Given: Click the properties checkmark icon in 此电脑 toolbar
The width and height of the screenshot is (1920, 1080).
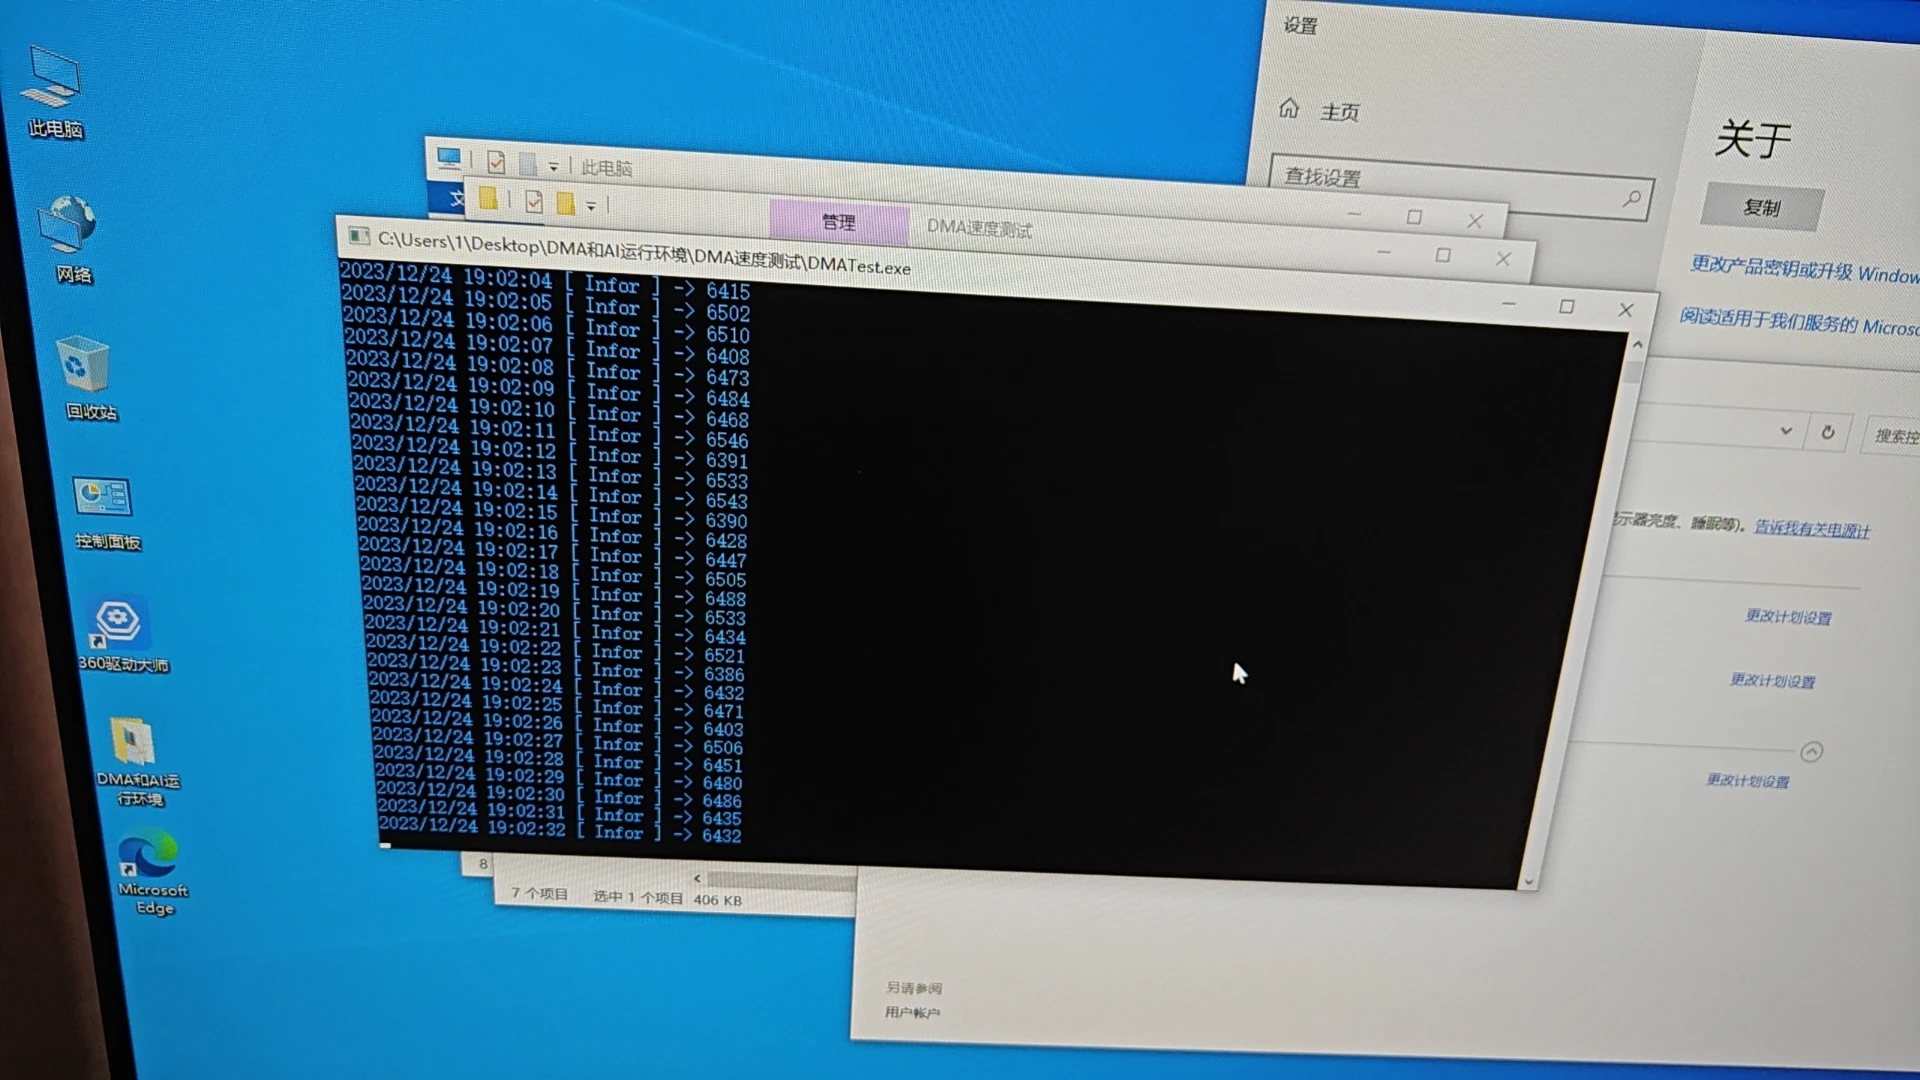Looking at the screenshot, I should (x=496, y=163).
